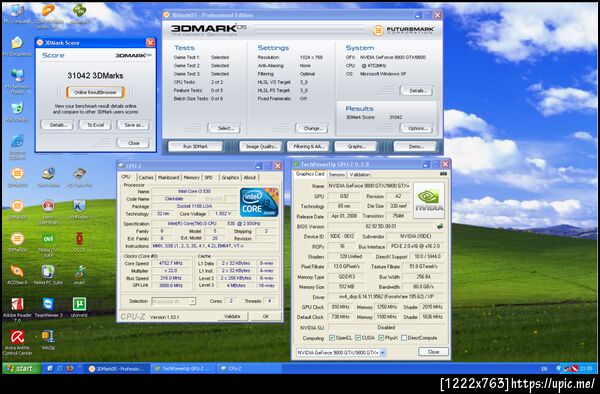Screen dimensions: 600x394
Task: Open My Documents desktop icon
Action: (x=17, y=46)
